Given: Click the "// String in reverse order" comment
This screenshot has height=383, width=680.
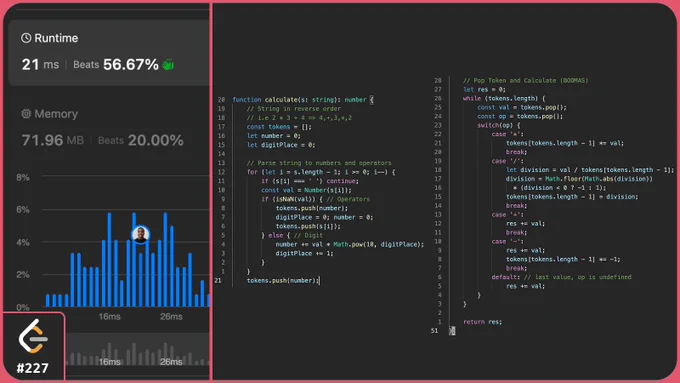Looking at the screenshot, I should (x=294, y=109).
